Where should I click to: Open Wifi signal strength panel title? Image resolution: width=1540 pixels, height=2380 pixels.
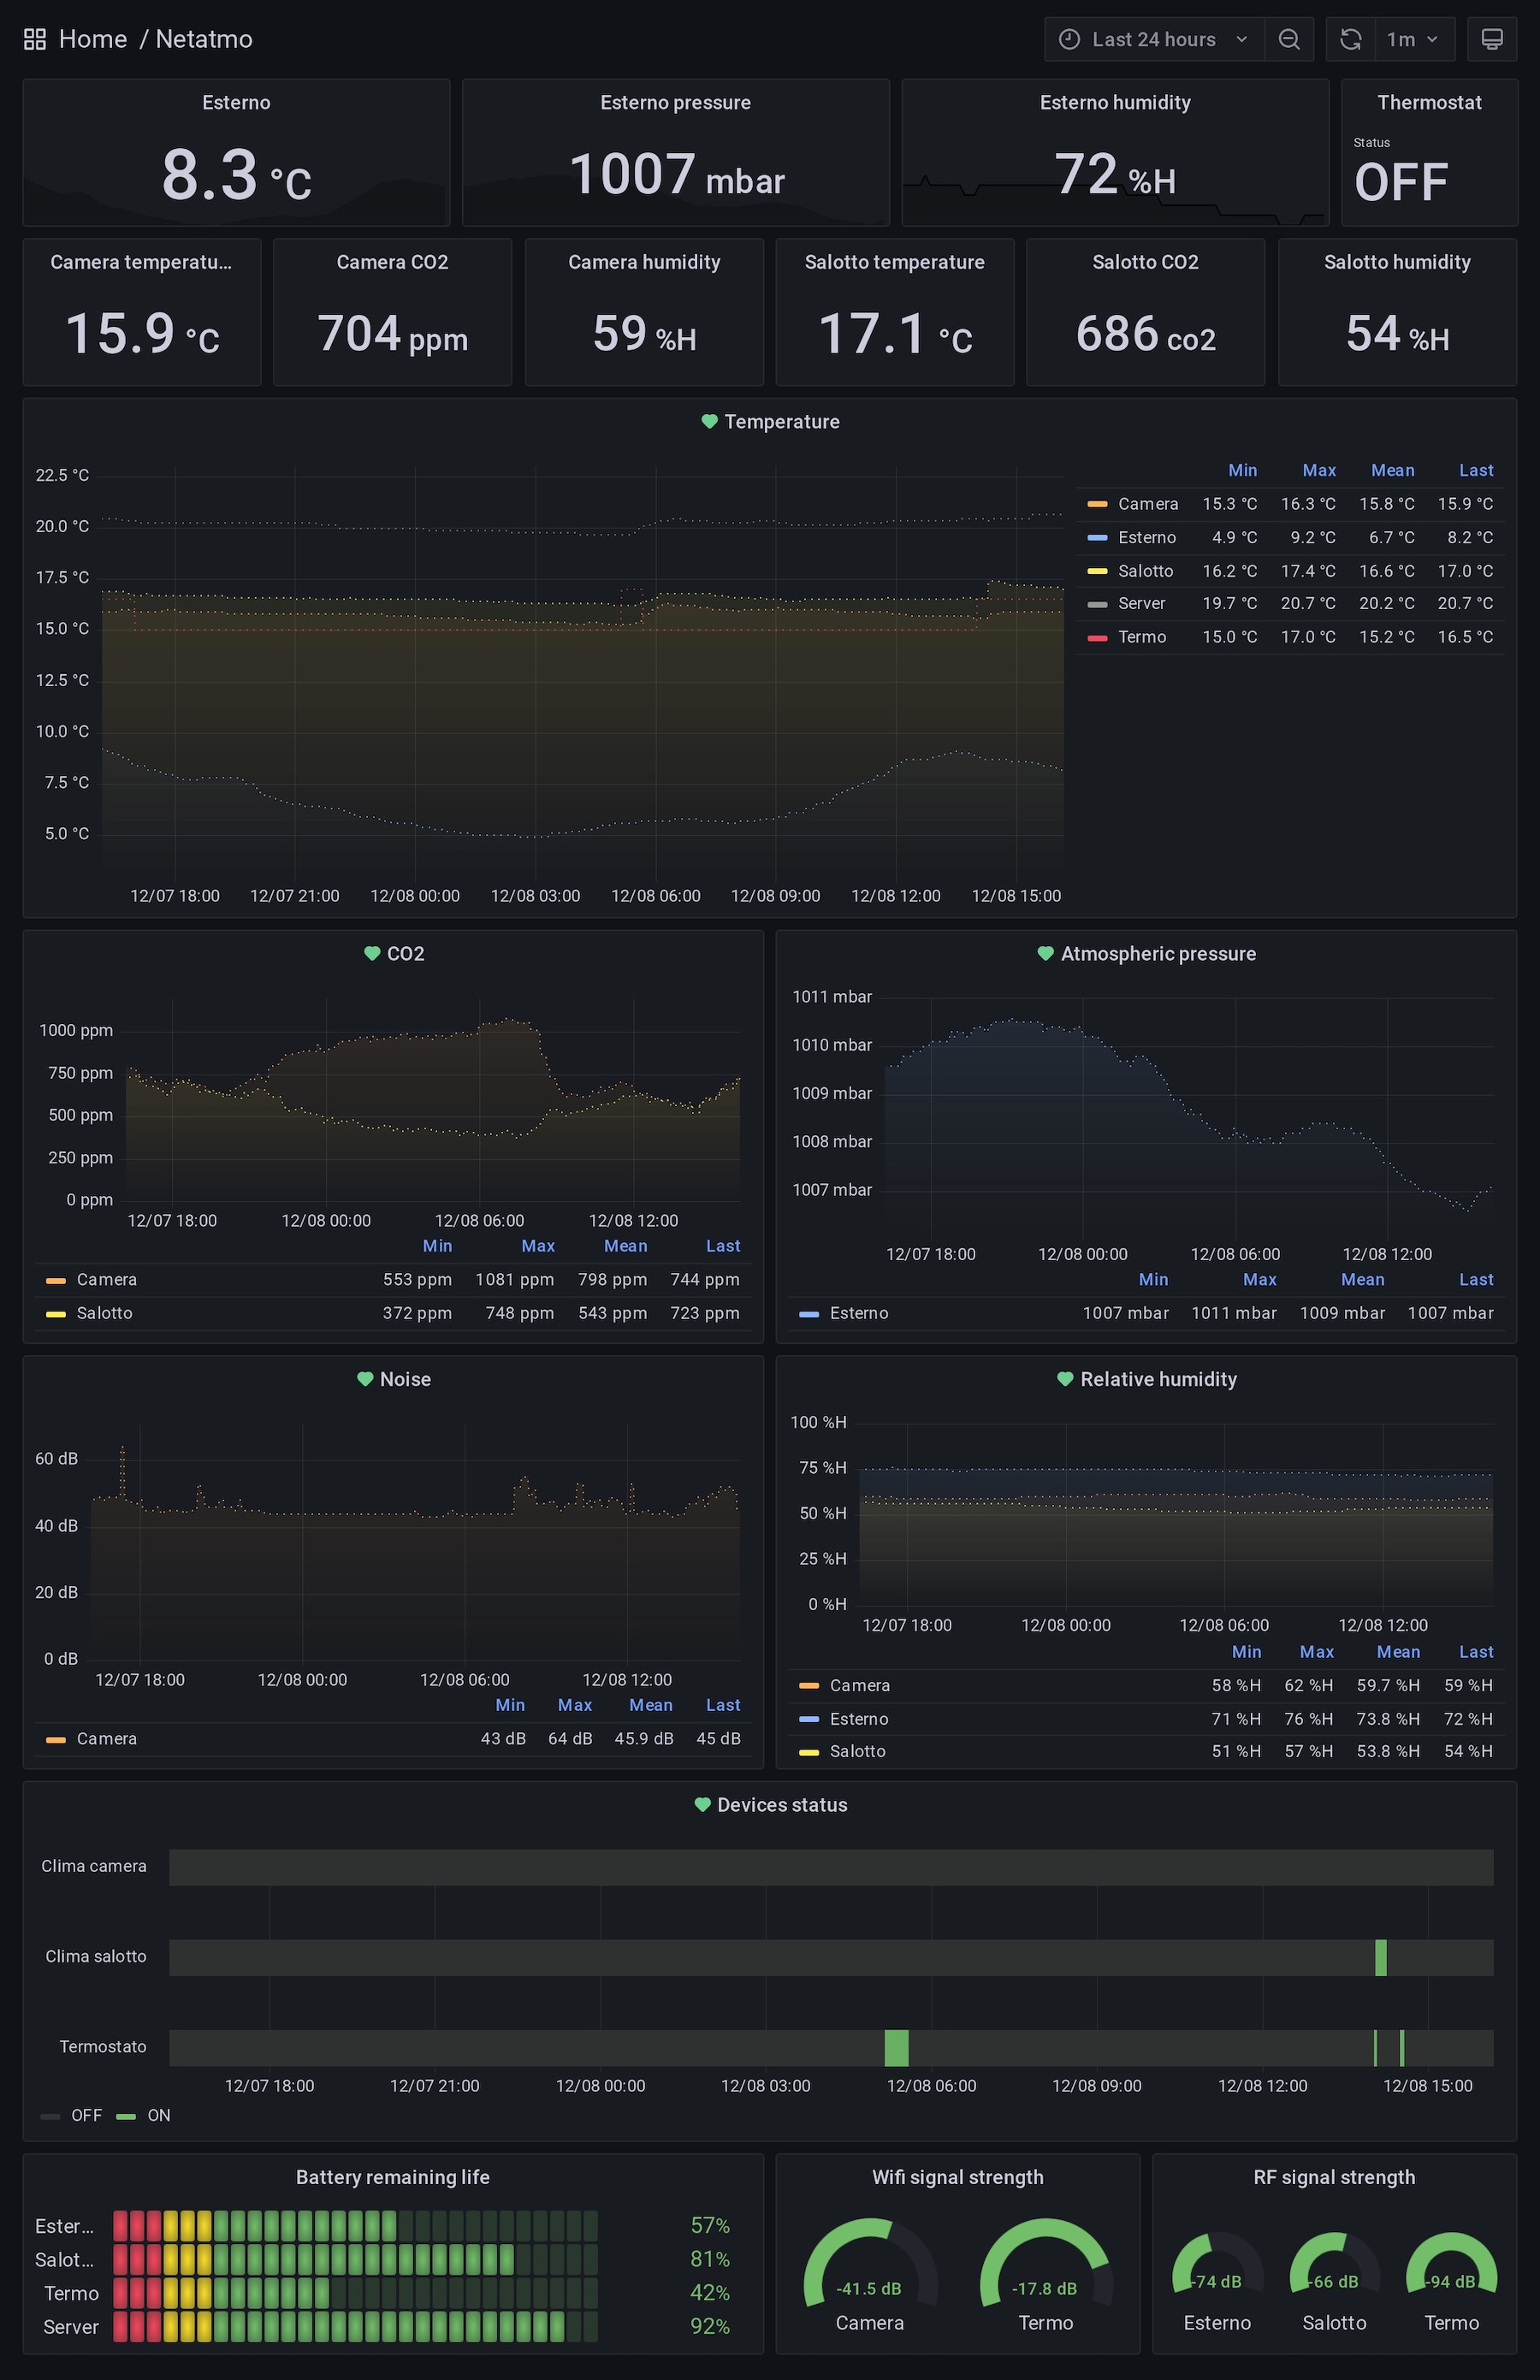[958, 2177]
